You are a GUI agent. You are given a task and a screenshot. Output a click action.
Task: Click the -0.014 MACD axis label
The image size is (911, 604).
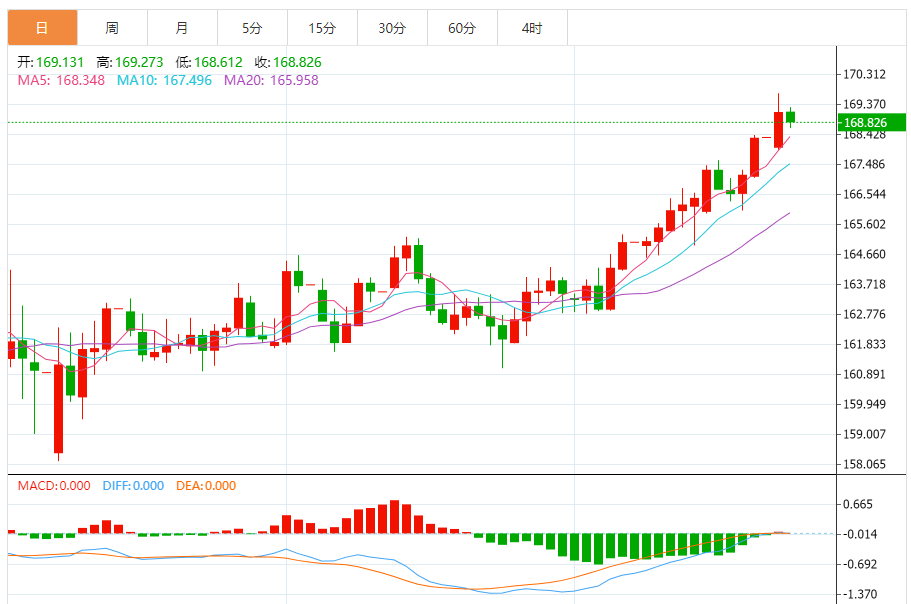point(860,534)
